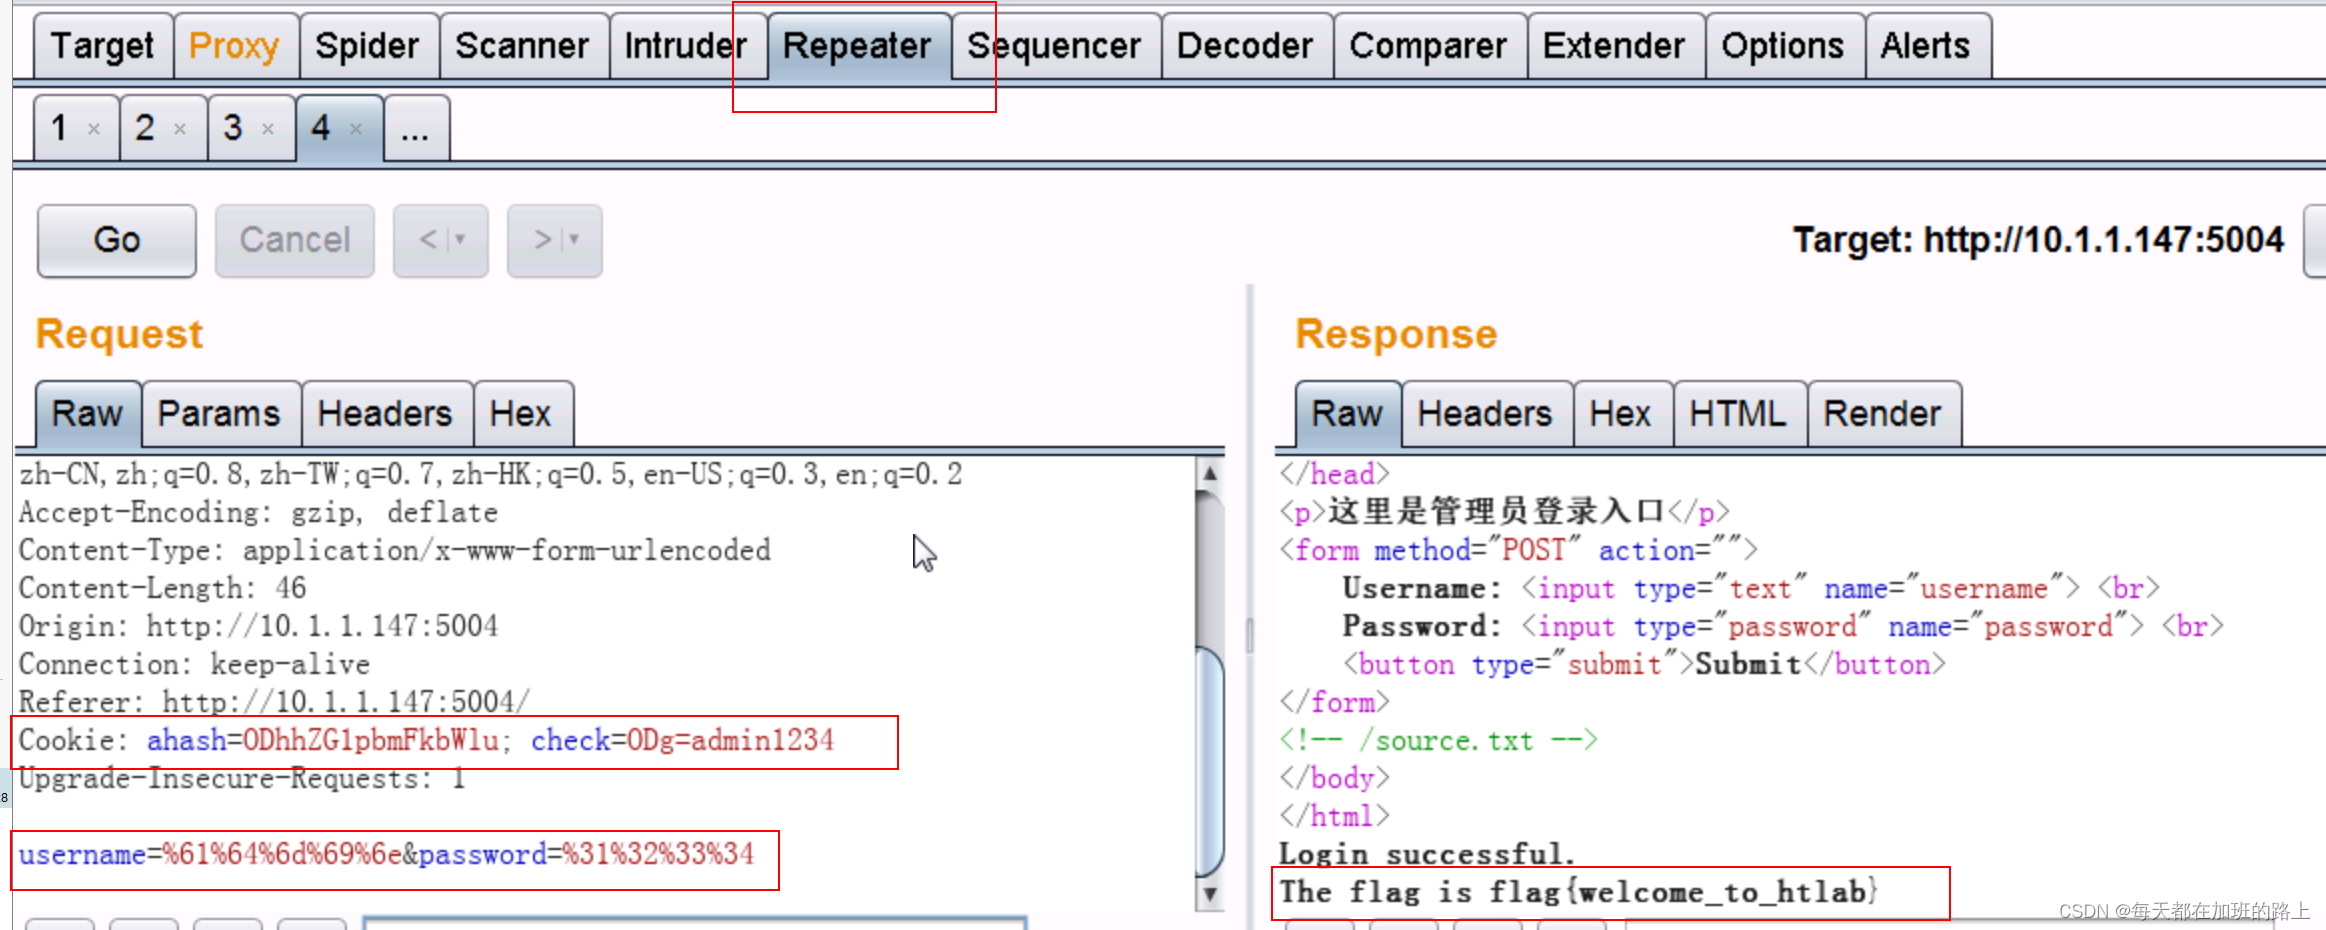The width and height of the screenshot is (2326, 930).
Task: Click the Cancel button
Action: pos(294,240)
